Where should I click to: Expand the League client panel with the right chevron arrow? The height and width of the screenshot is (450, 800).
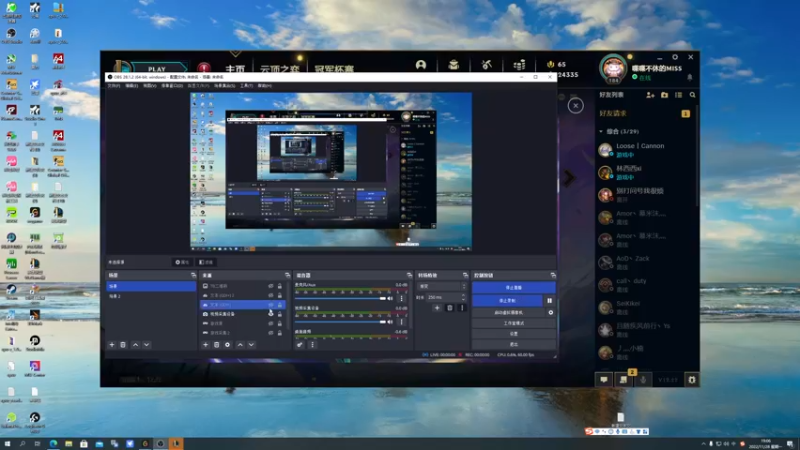569,178
